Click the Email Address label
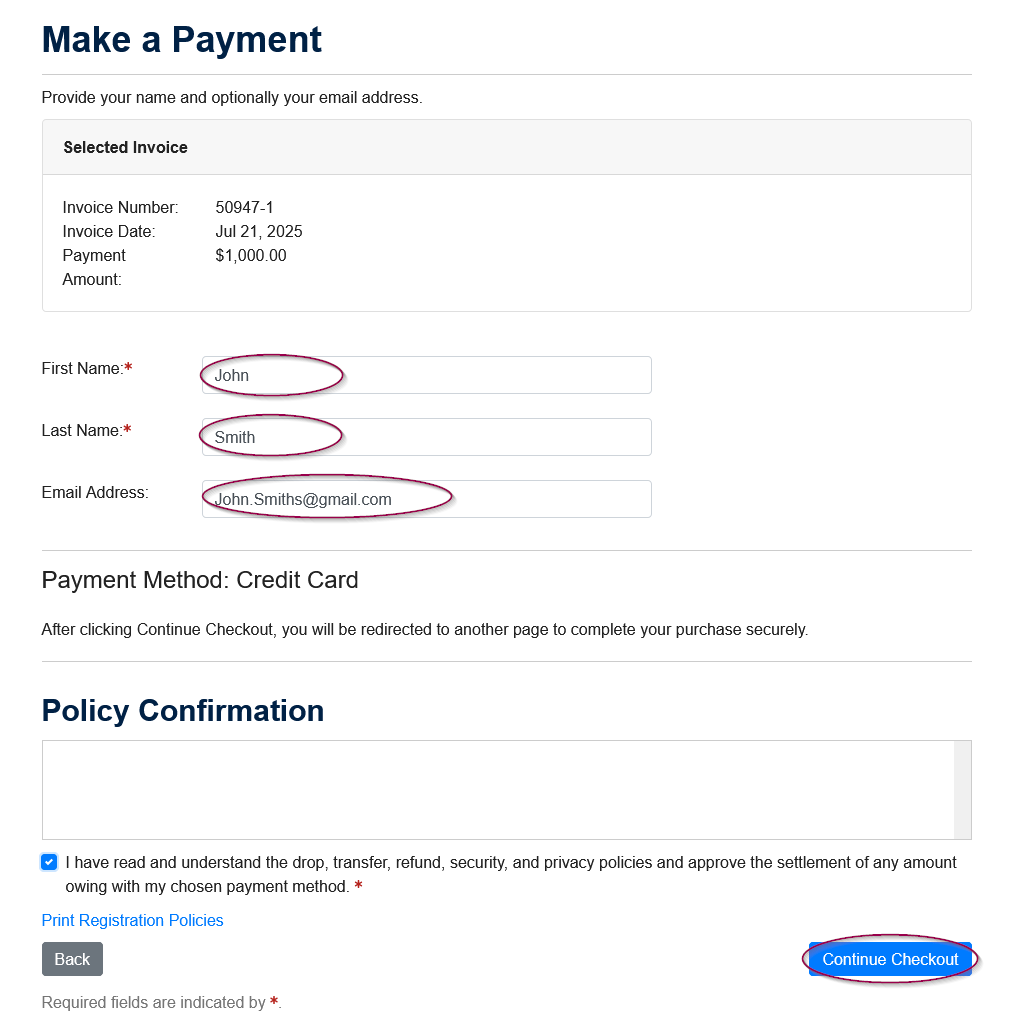This screenshot has width=1013, height=1023. tap(95, 493)
